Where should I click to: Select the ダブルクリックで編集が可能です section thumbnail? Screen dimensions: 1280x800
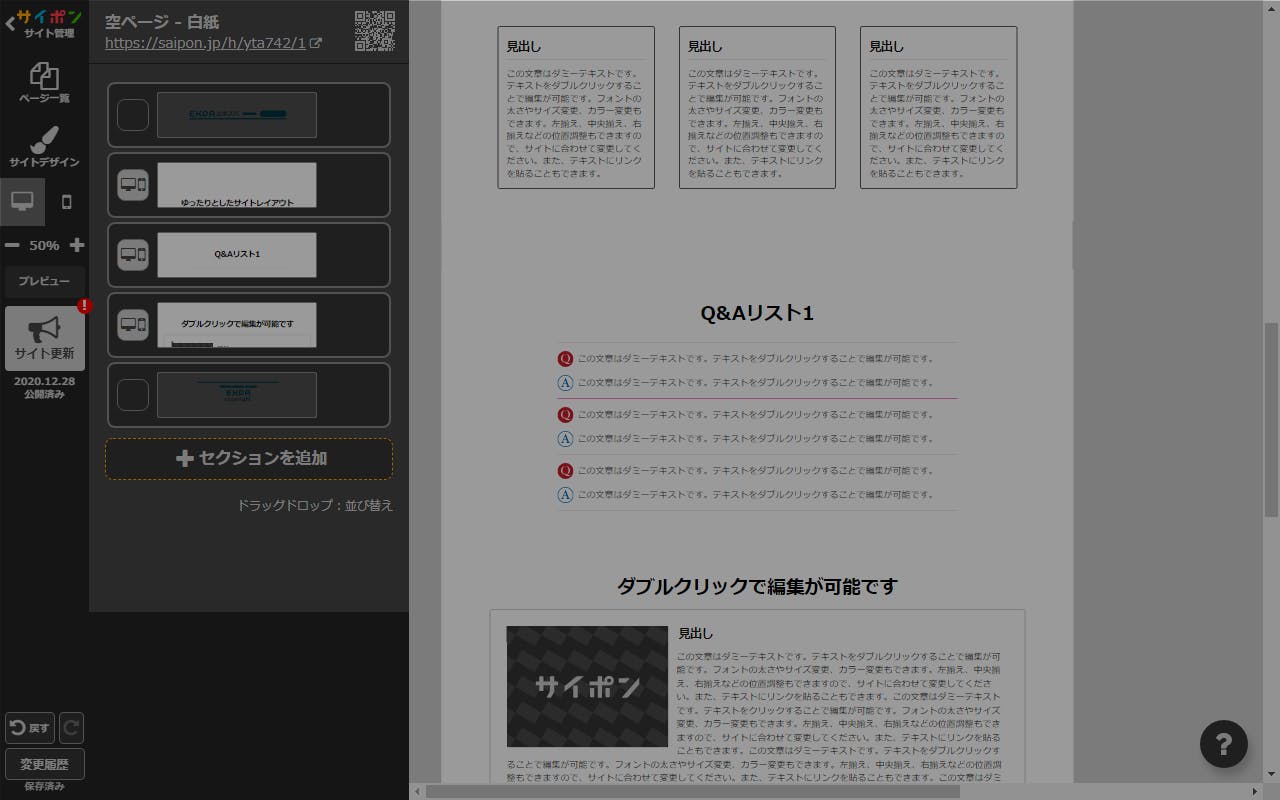237,325
